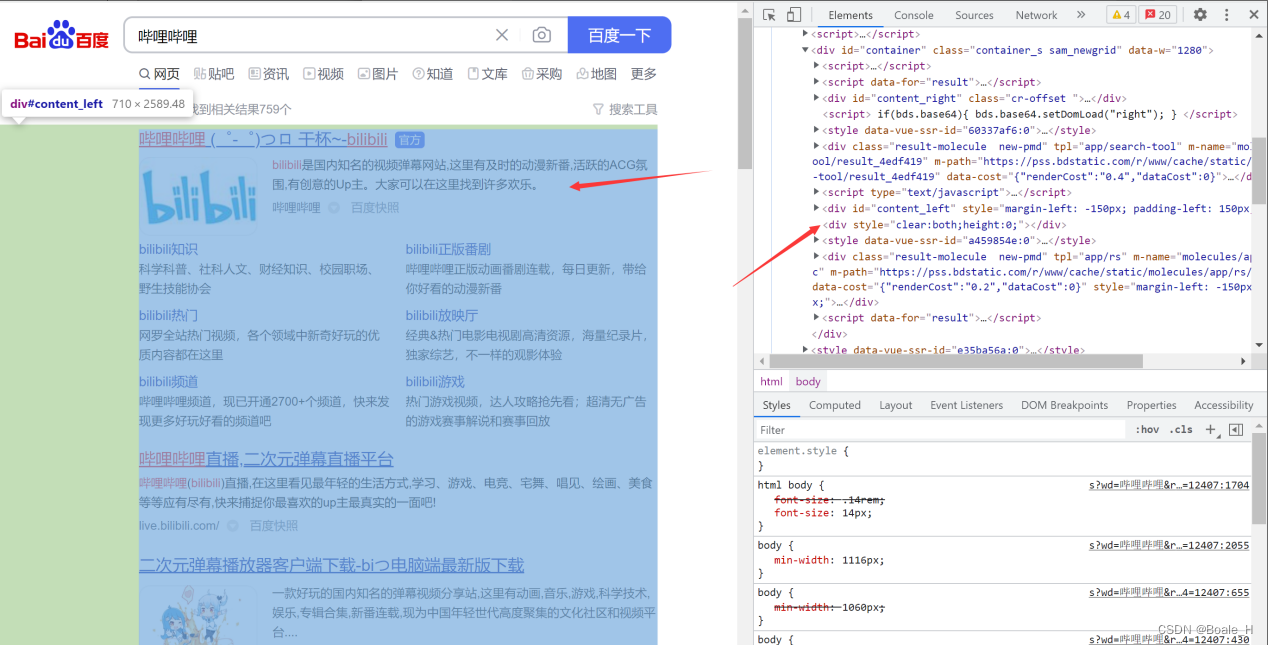Open the Properties tab

(1151, 405)
